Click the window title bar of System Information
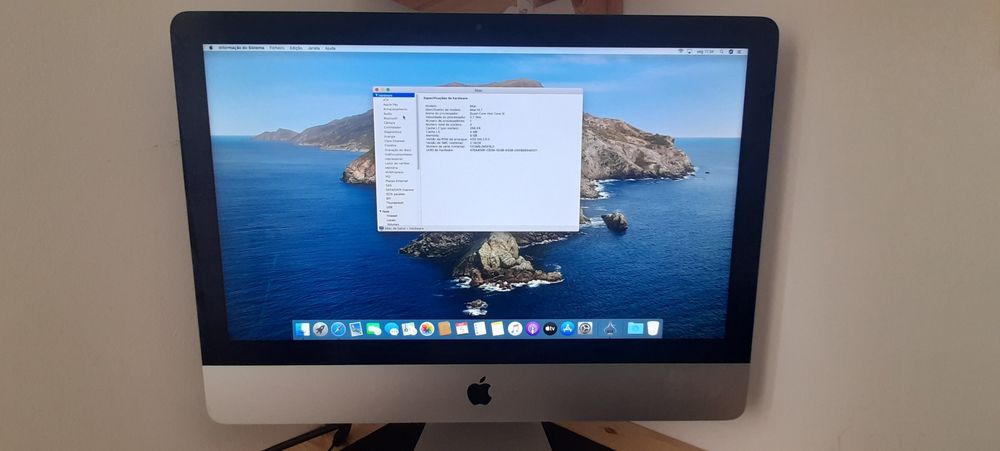Image resolution: width=1000 pixels, height=451 pixels. click(478, 90)
